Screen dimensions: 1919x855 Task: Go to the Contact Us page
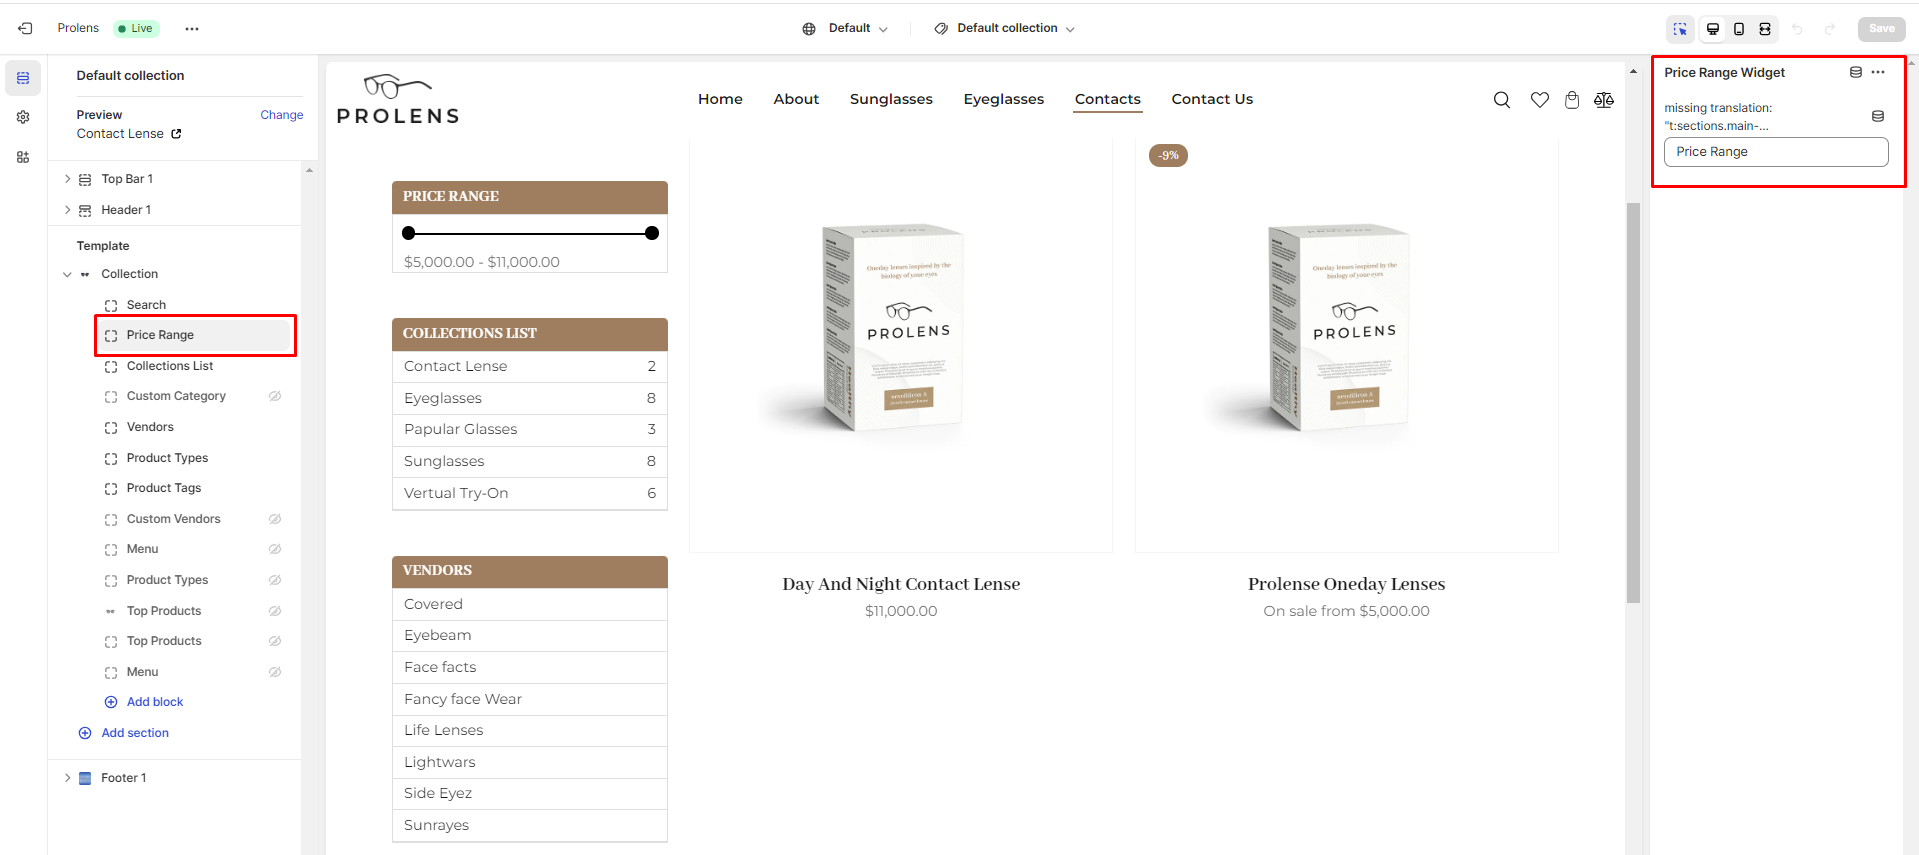tap(1211, 99)
